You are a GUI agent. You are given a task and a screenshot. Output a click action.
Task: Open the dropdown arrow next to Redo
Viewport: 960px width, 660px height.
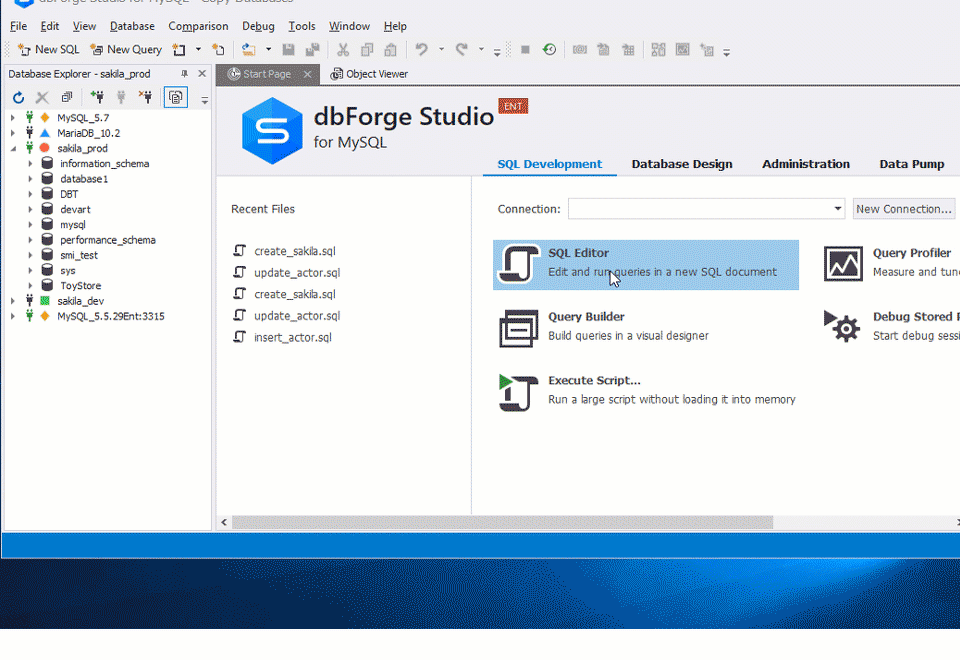[481, 50]
